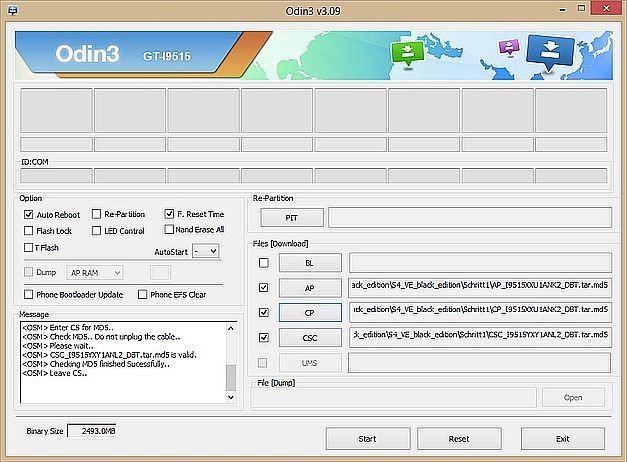The width and height of the screenshot is (627, 462).
Task: Click the PIT file path field
Action: point(470,218)
